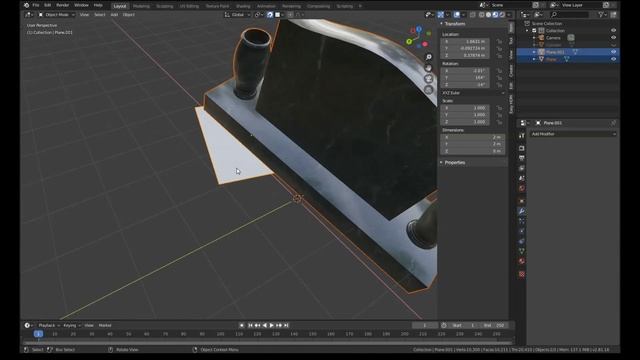Image resolution: width=640 pixels, height=360 pixels.
Task: Click the Scale Z value field
Action: pos(465,122)
